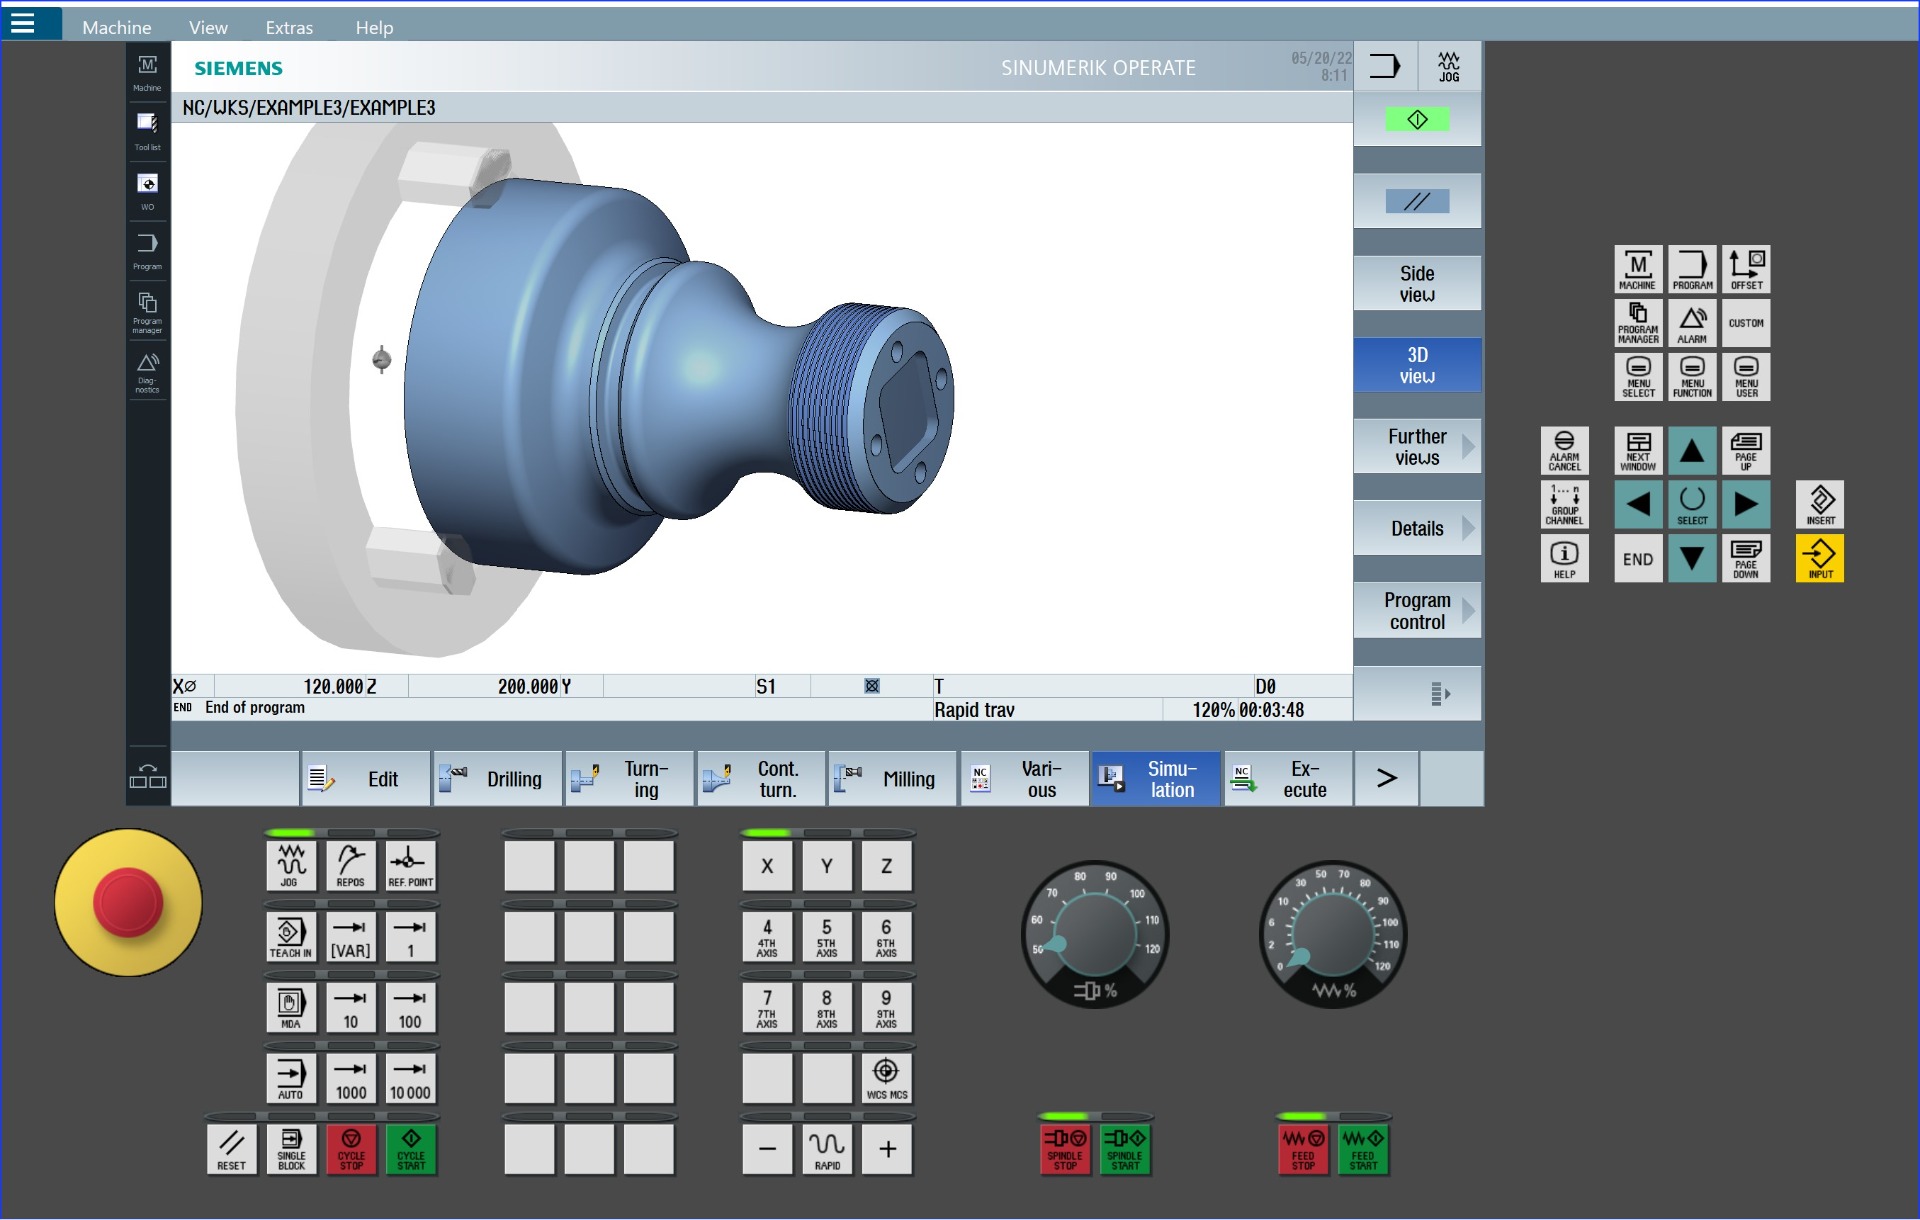Expand the Details softkey
Image resolution: width=1920 pixels, height=1220 pixels.
(1417, 528)
